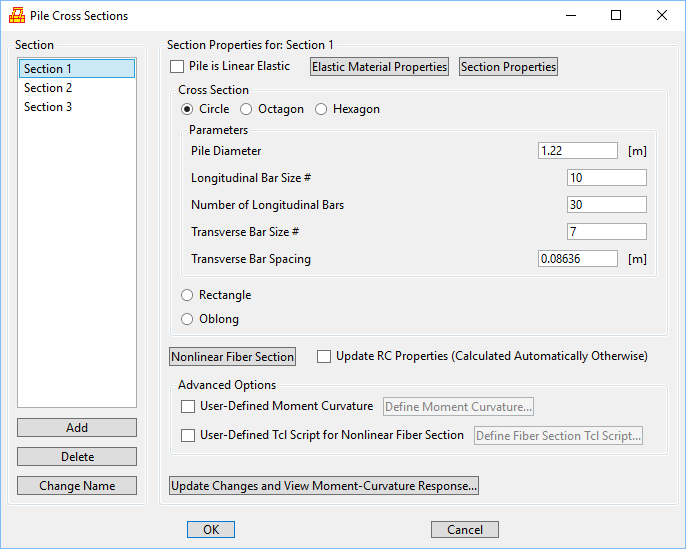The width and height of the screenshot is (686, 549).
Task: Choose the Octagon cross section
Action: click(x=247, y=109)
